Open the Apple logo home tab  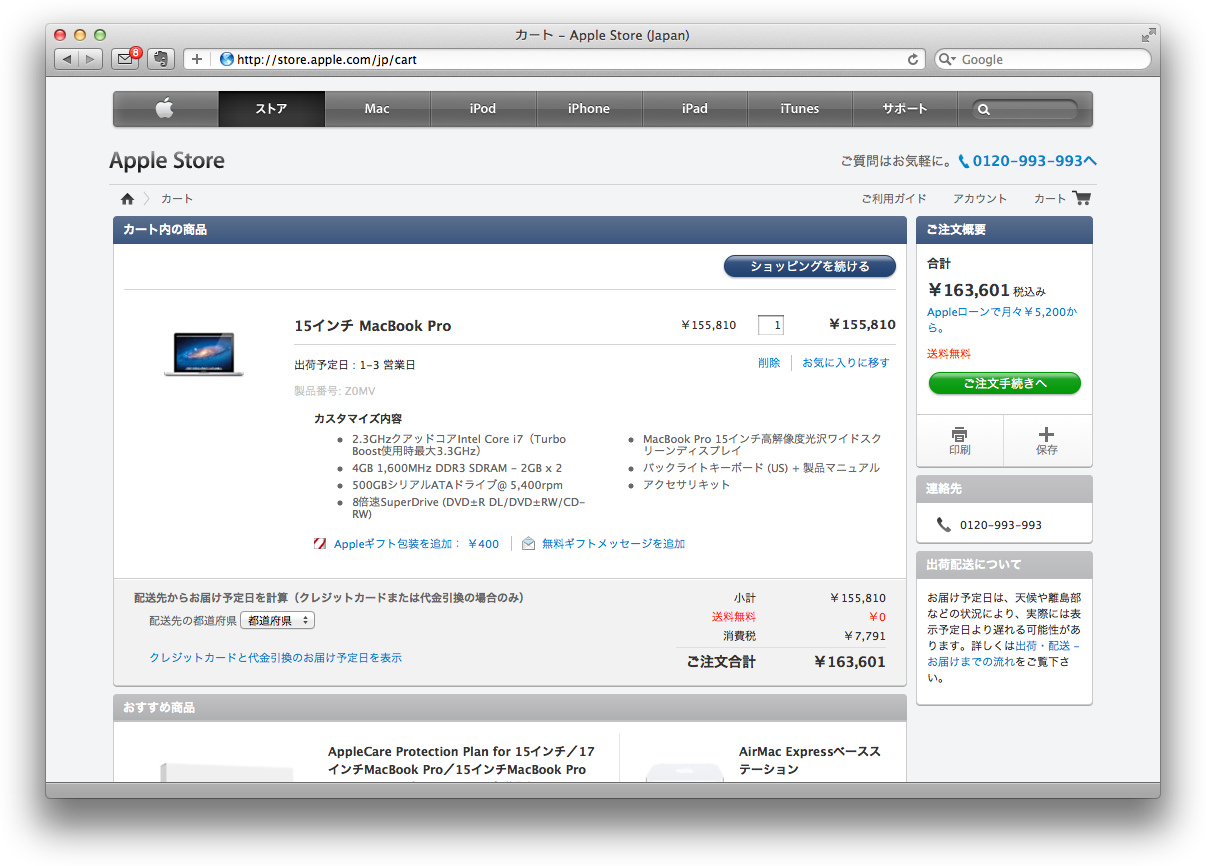pyautogui.click(x=165, y=109)
